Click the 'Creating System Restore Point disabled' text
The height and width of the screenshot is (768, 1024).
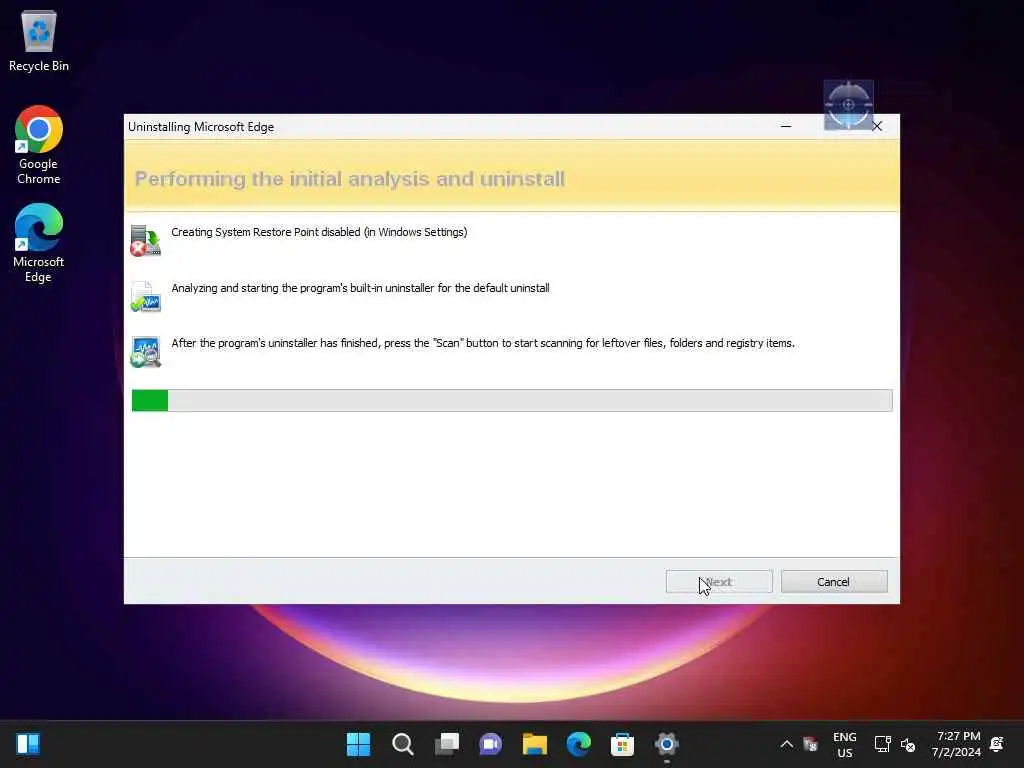(x=319, y=232)
